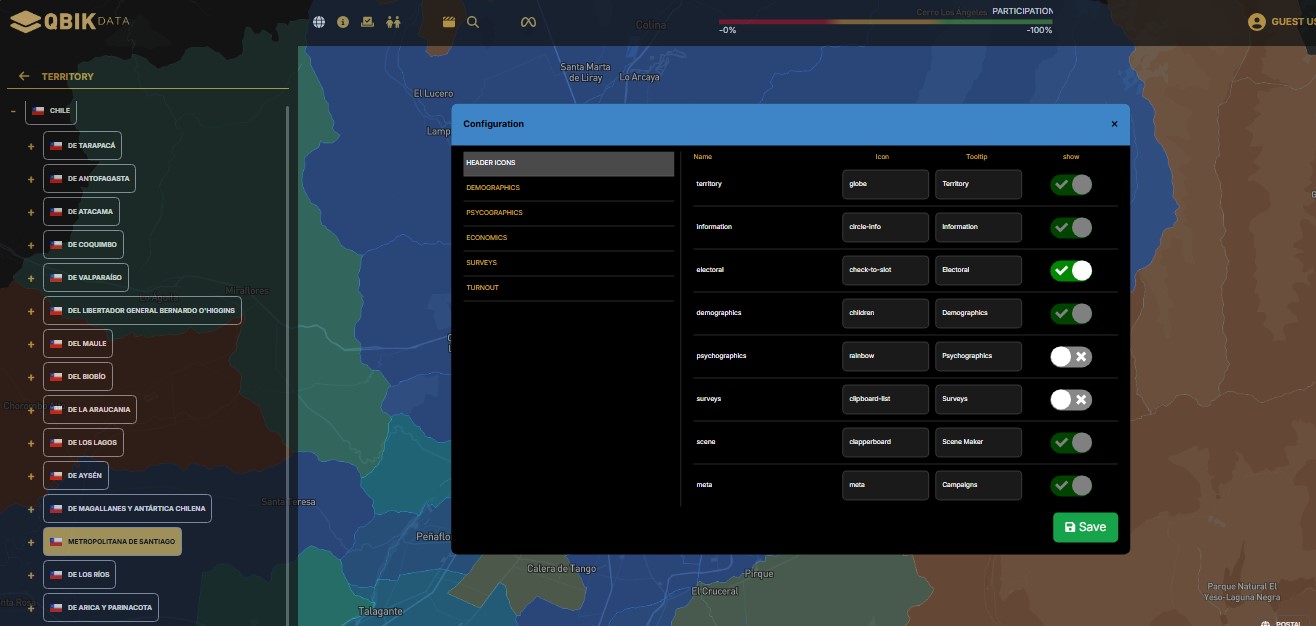Screen dimensions: 1316x626
Task: Open the Demographics children icon
Action: pyautogui.click(x=393, y=22)
